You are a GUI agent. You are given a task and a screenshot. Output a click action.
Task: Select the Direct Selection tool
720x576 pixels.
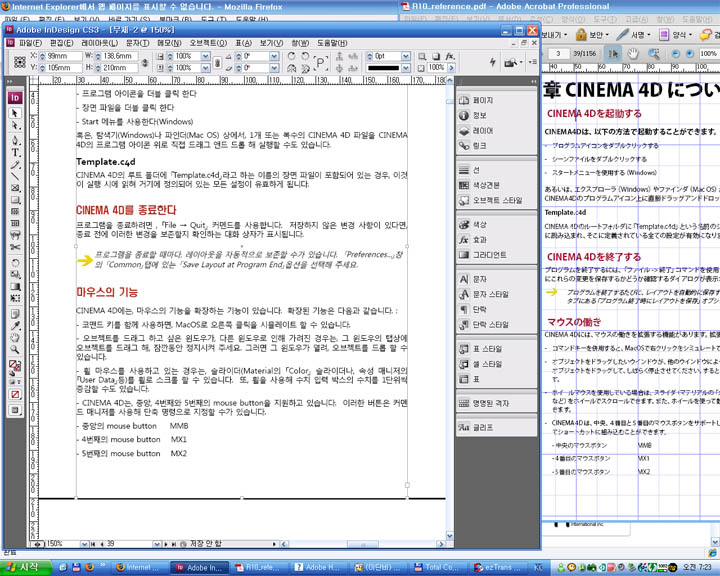[x=15, y=125]
